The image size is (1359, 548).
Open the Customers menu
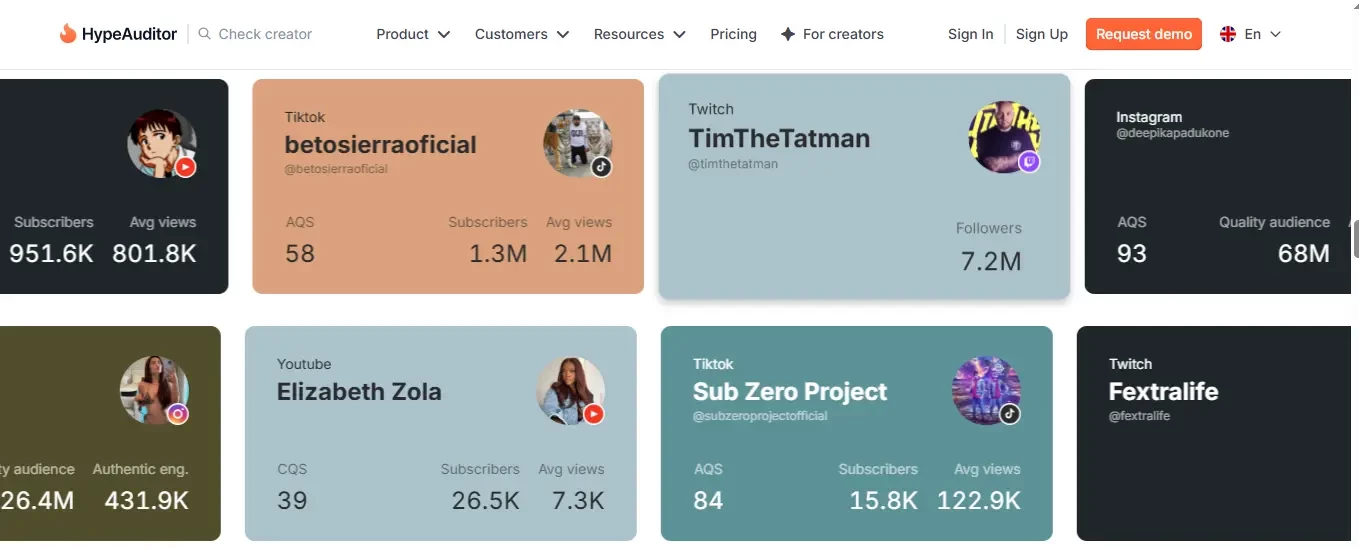point(522,34)
